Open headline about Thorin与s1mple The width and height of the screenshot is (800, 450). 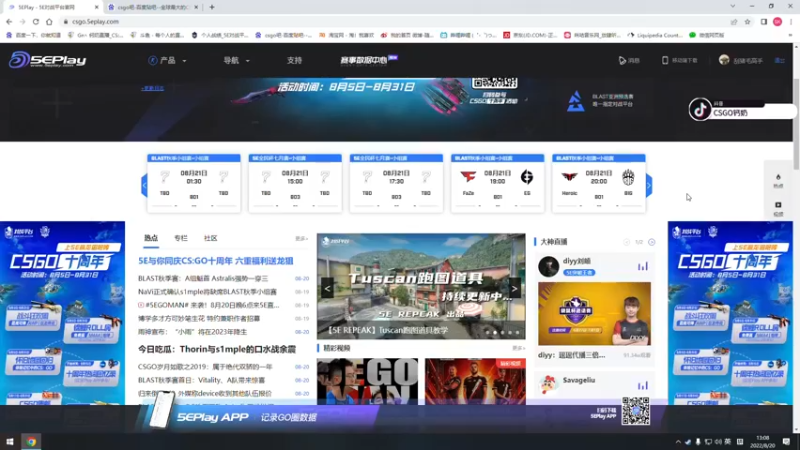pyautogui.click(x=217, y=349)
